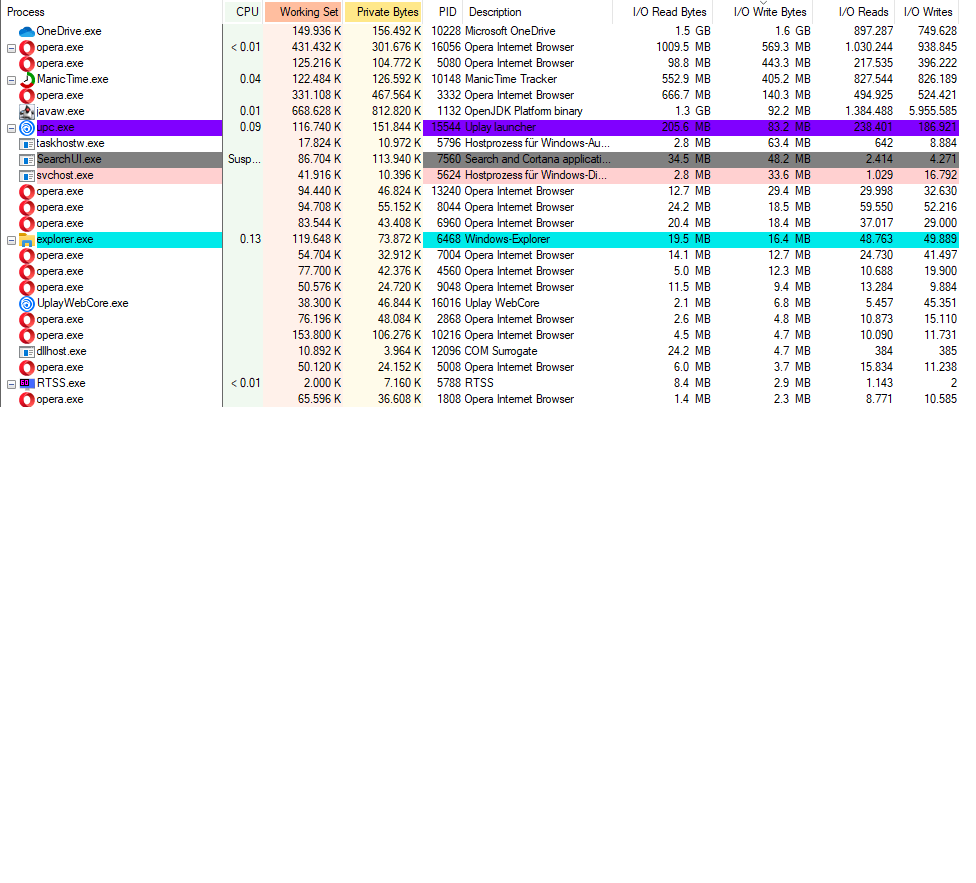The image size is (976, 883).
Task: Click the OneDrive.exe cloud icon
Action: [x=27, y=31]
